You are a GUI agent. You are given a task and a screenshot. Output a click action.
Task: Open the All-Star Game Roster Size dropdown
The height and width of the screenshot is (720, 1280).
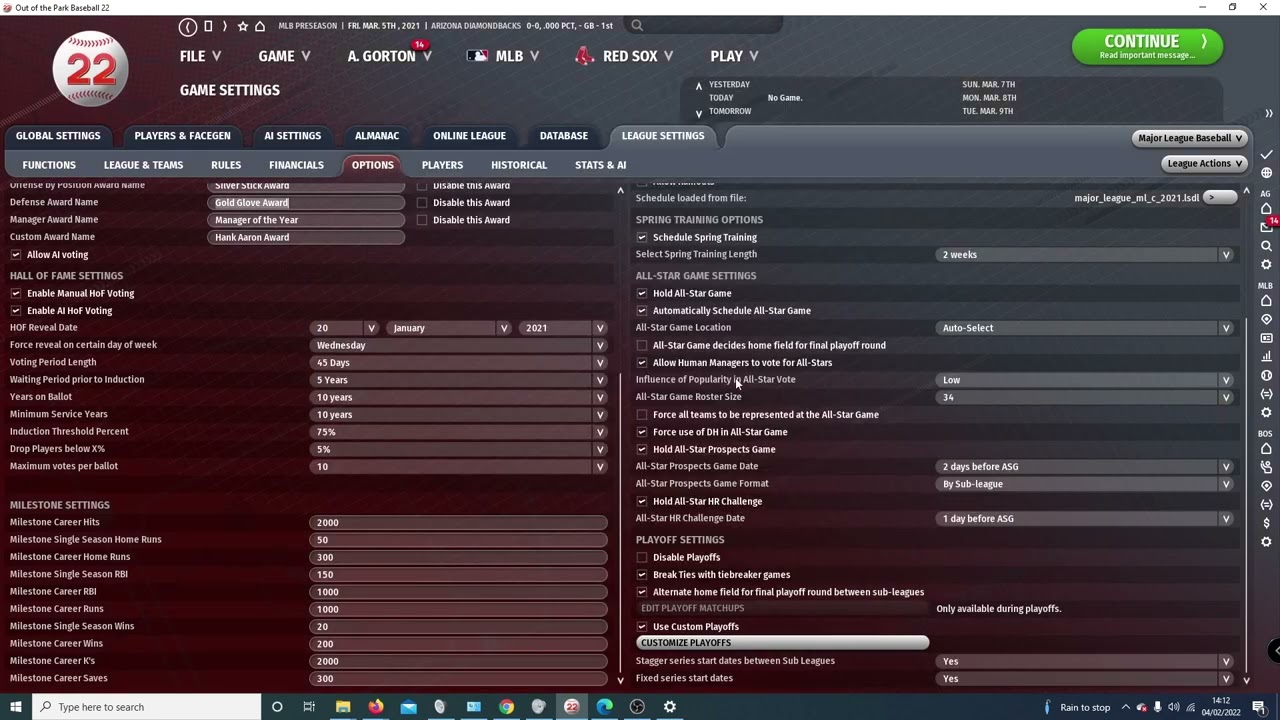(x=1087, y=397)
